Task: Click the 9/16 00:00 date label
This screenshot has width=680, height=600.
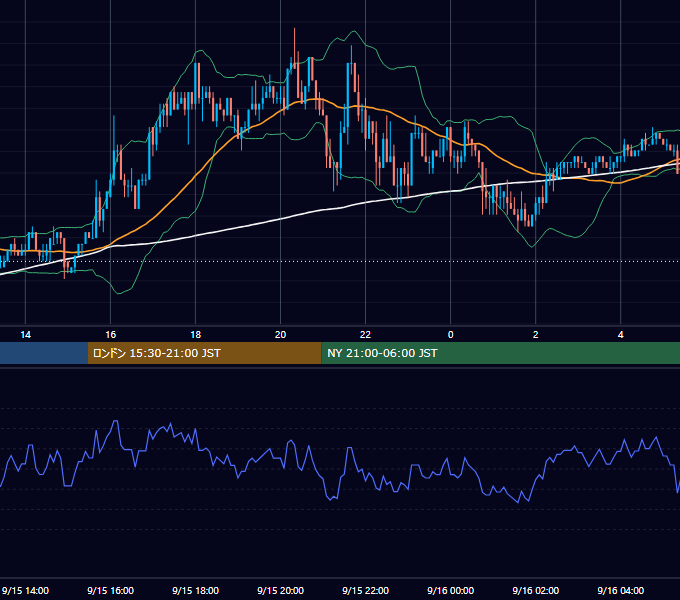Action: pyautogui.click(x=451, y=590)
